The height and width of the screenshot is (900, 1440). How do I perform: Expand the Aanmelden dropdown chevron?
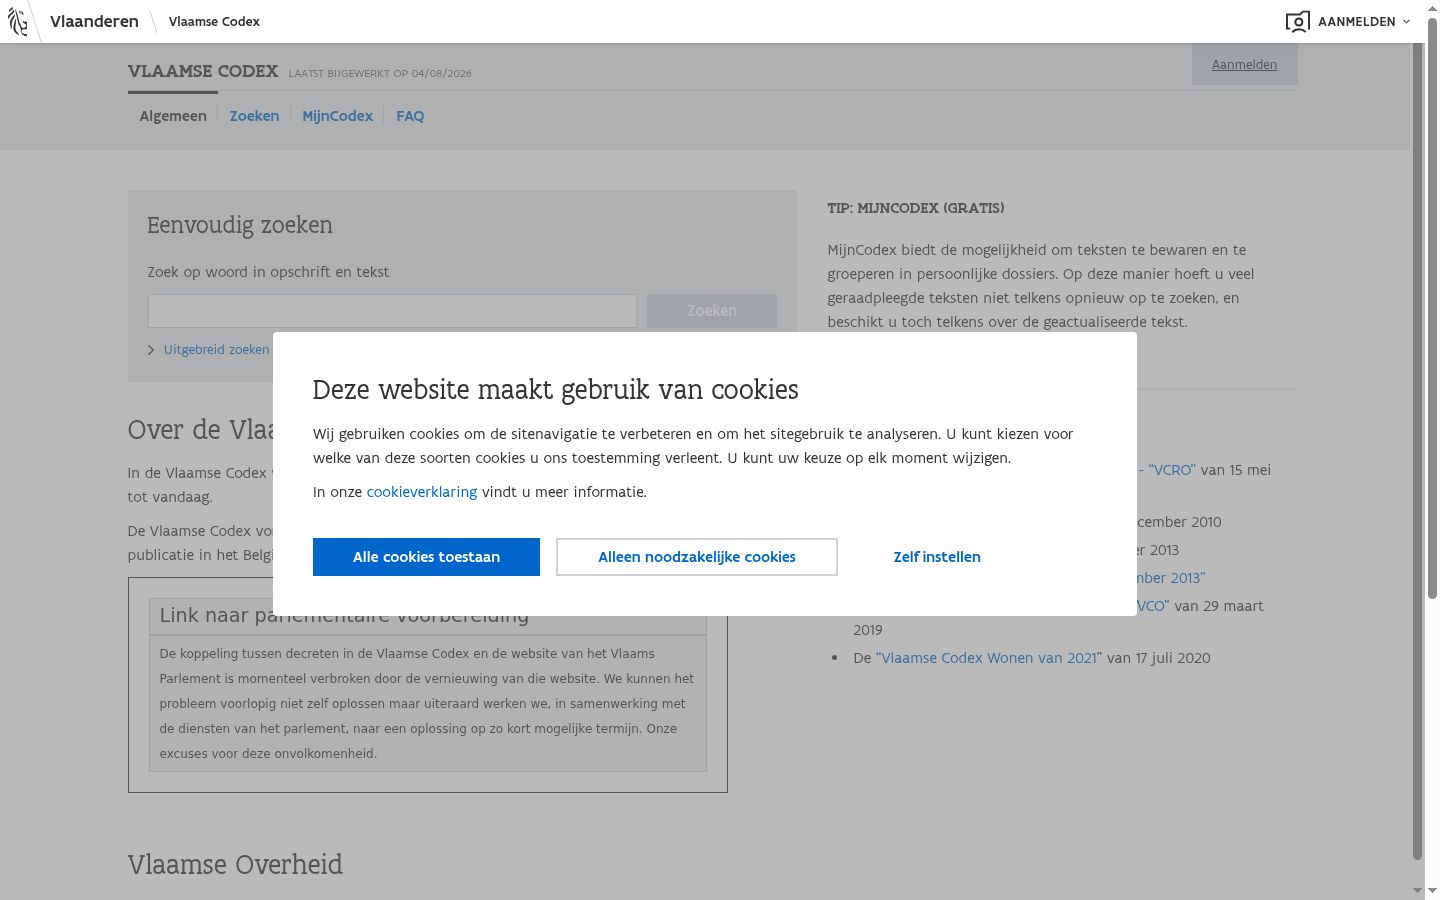click(x=1406, y=22)
